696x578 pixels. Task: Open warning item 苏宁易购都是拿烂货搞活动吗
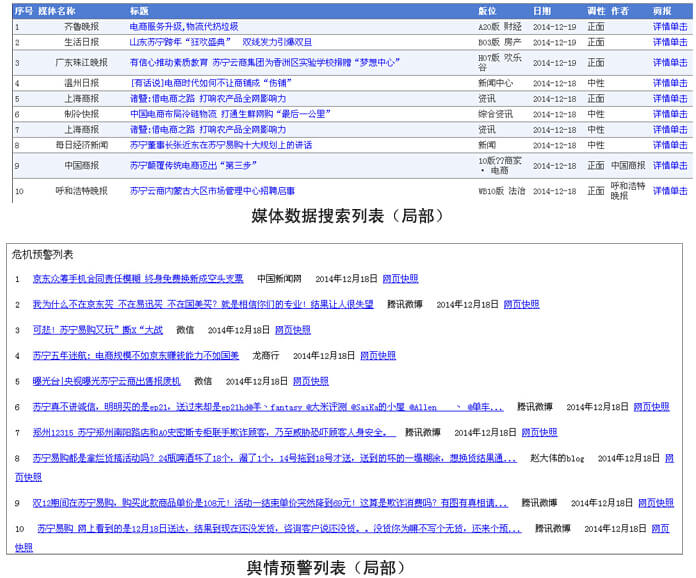point(274,458)
